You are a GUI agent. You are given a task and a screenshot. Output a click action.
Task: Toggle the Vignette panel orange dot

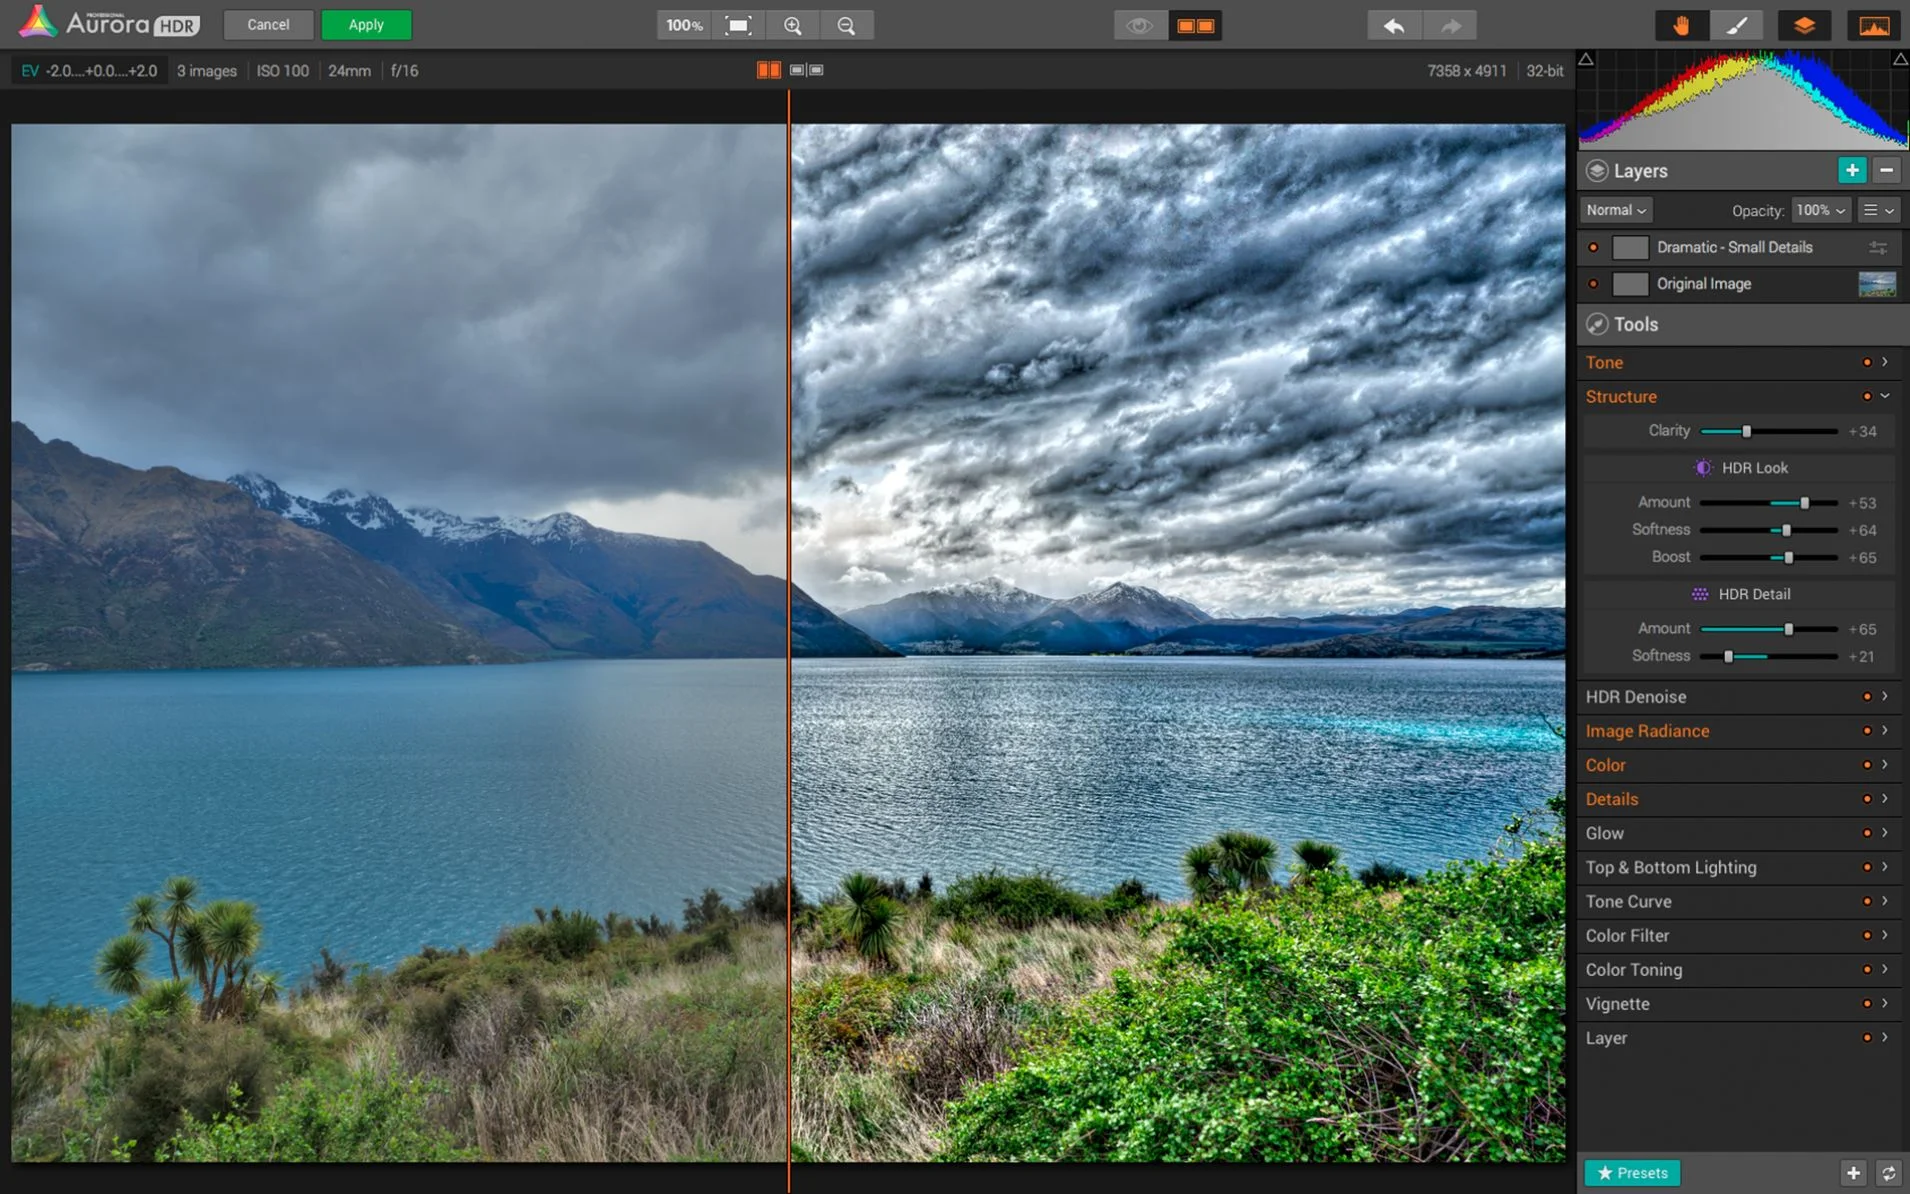tap(1866, 1004)
